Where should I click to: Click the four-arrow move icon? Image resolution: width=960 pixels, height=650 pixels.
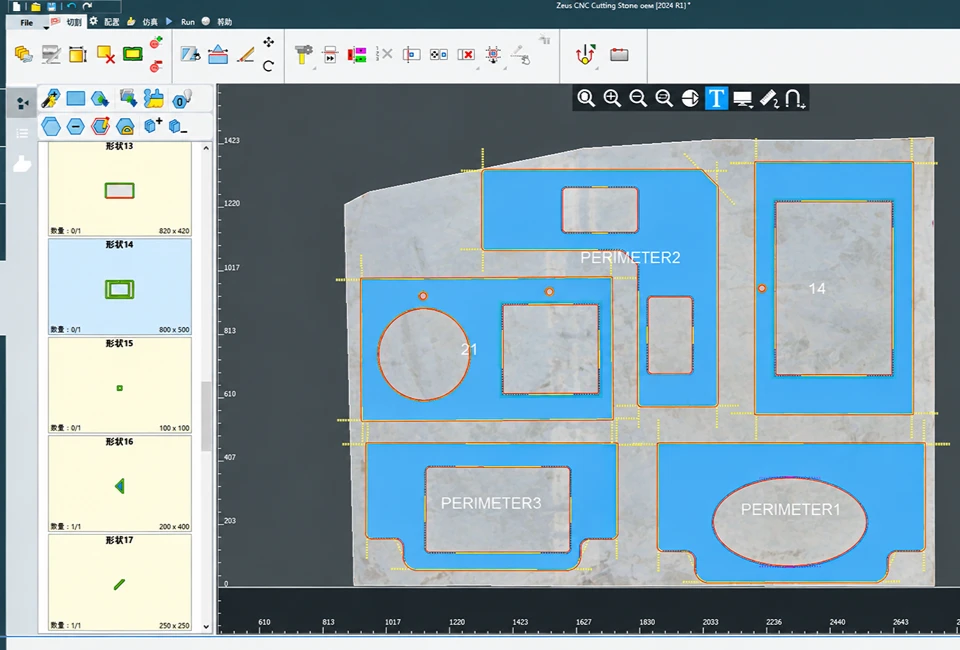pyautogui.click(x=268, y=42)
